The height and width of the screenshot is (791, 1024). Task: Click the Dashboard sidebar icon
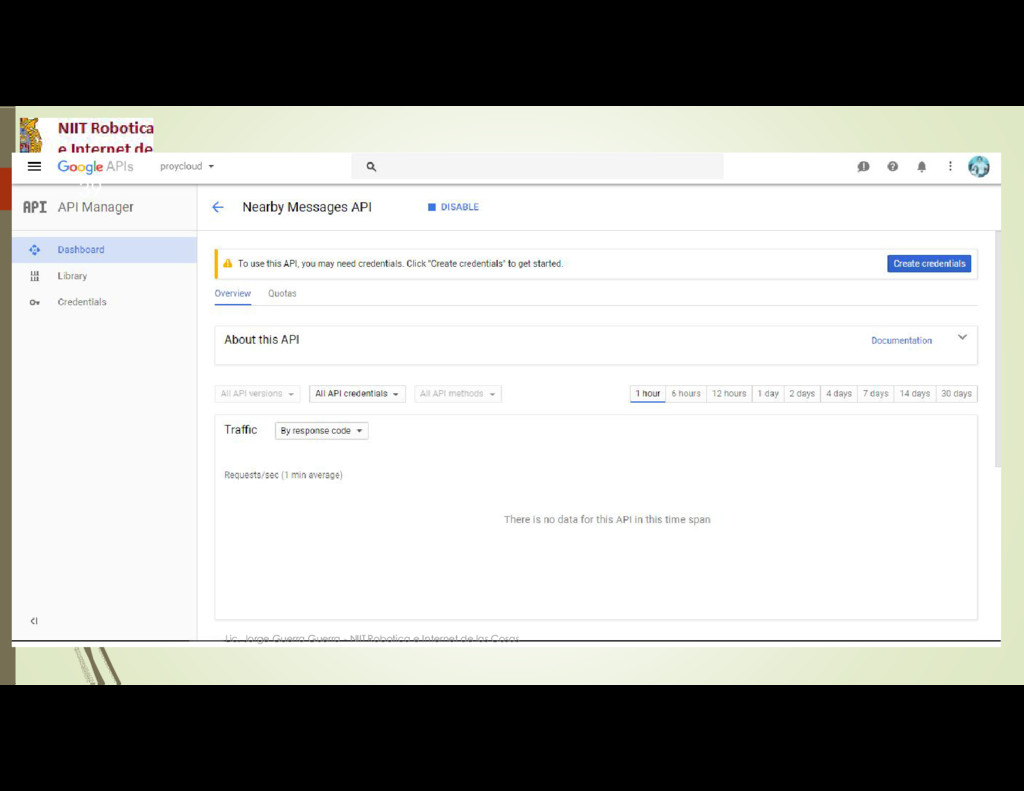(35, 250)
